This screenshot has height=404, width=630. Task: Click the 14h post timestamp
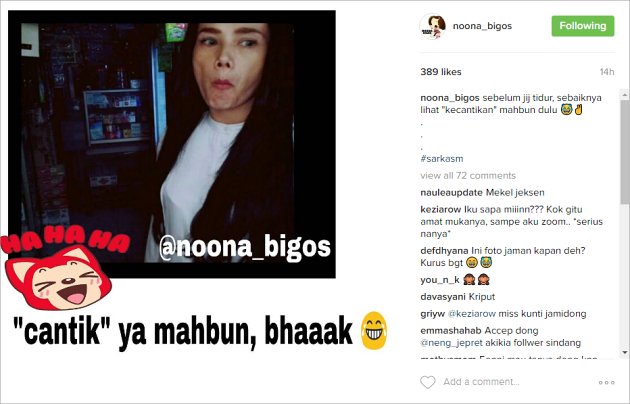click(x=607, y=72)
